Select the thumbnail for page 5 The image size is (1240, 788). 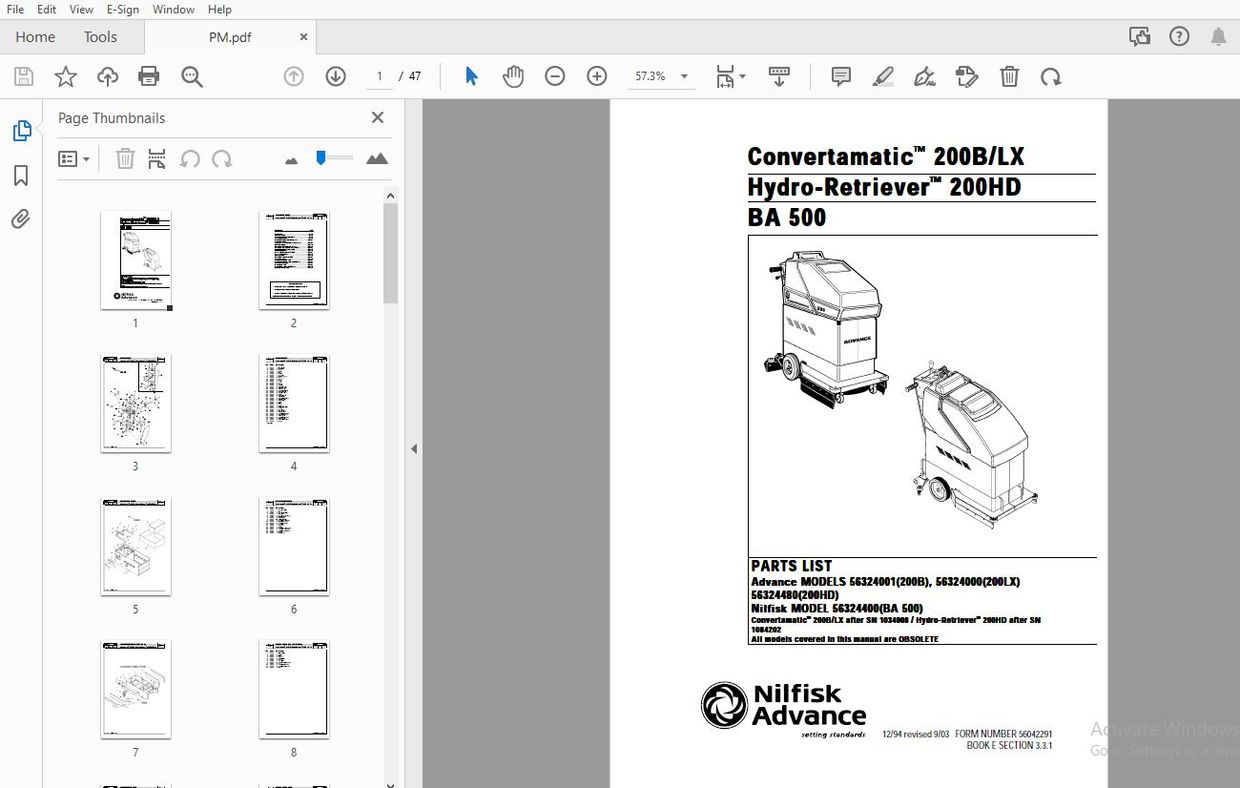click(x=135, y=546)
